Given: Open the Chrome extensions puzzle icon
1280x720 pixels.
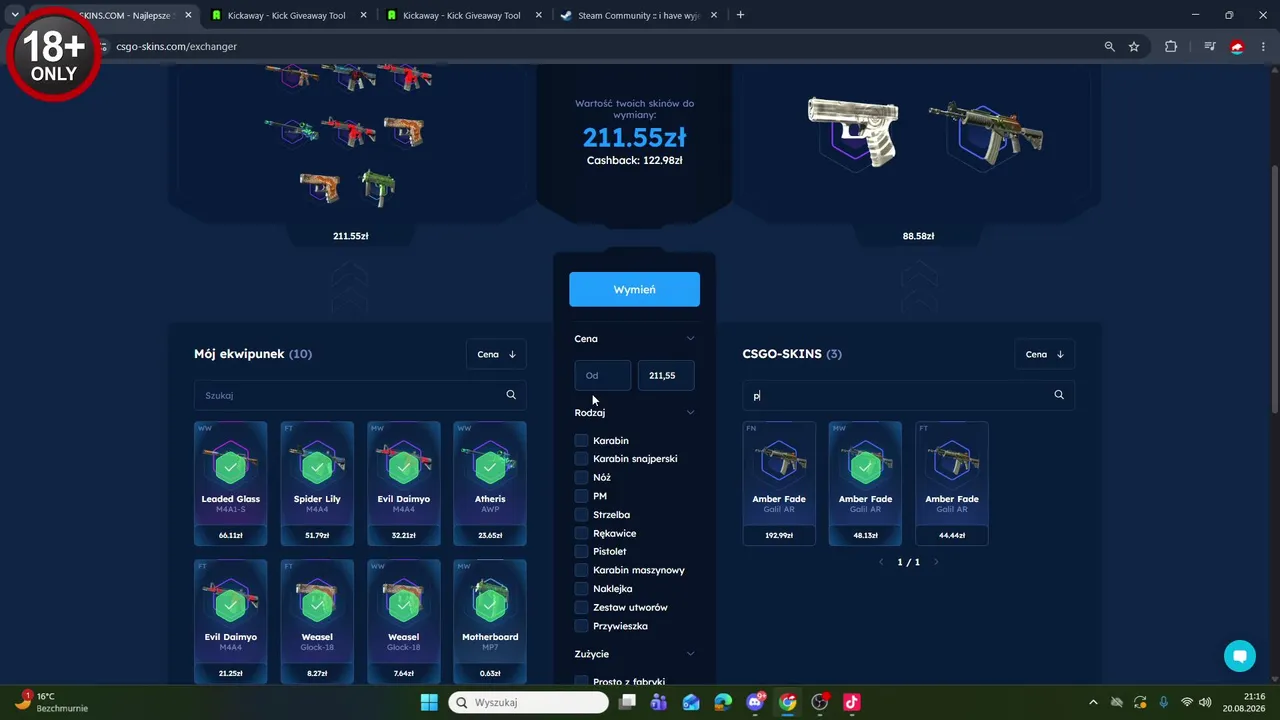Looking at the screenshot, I should point(1171,46).
